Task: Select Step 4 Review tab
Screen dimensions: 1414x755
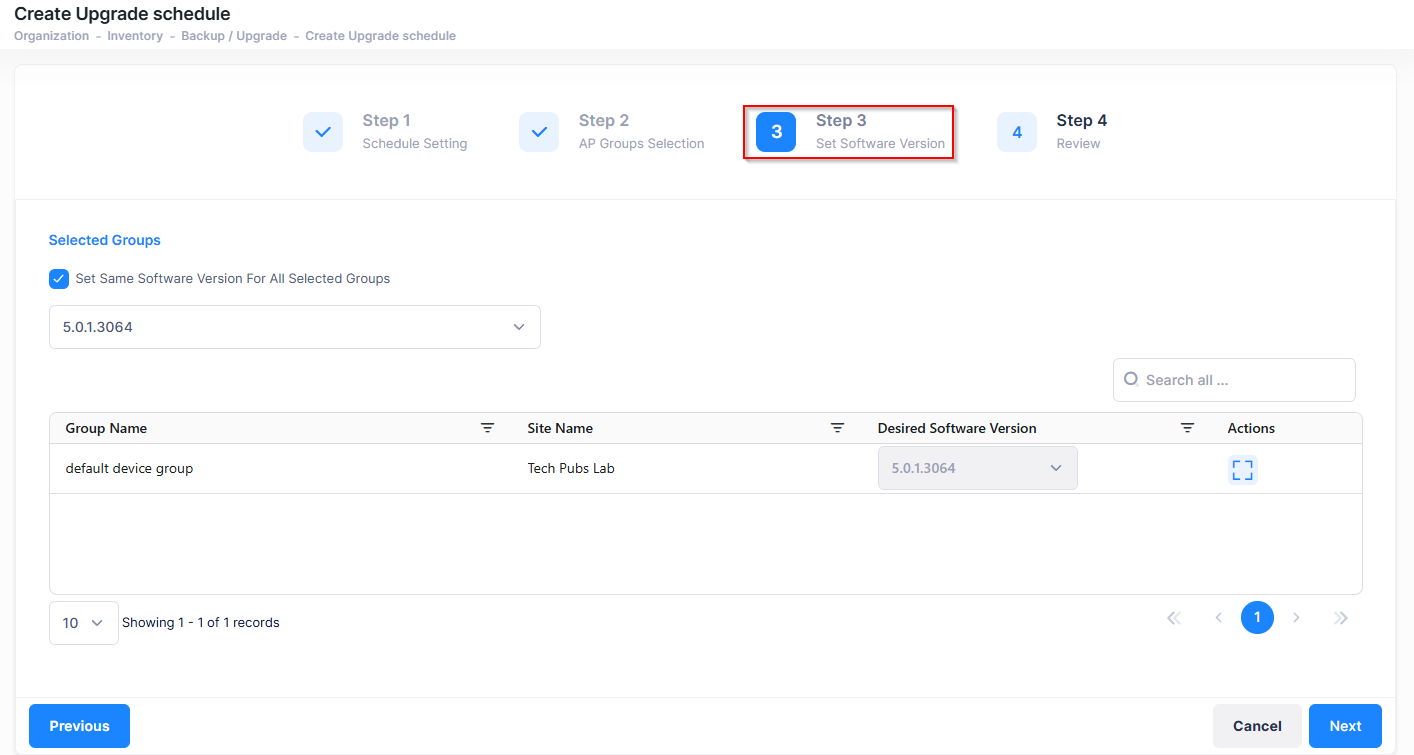Action: (x=1053, y=132)
